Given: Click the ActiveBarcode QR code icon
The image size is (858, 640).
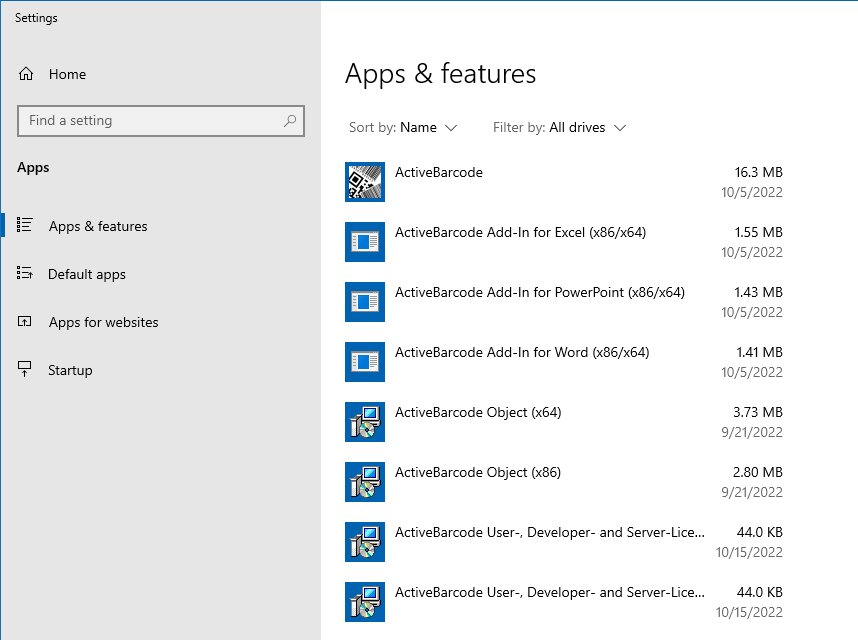Looking at the screenshot, I should click(365, 182).
